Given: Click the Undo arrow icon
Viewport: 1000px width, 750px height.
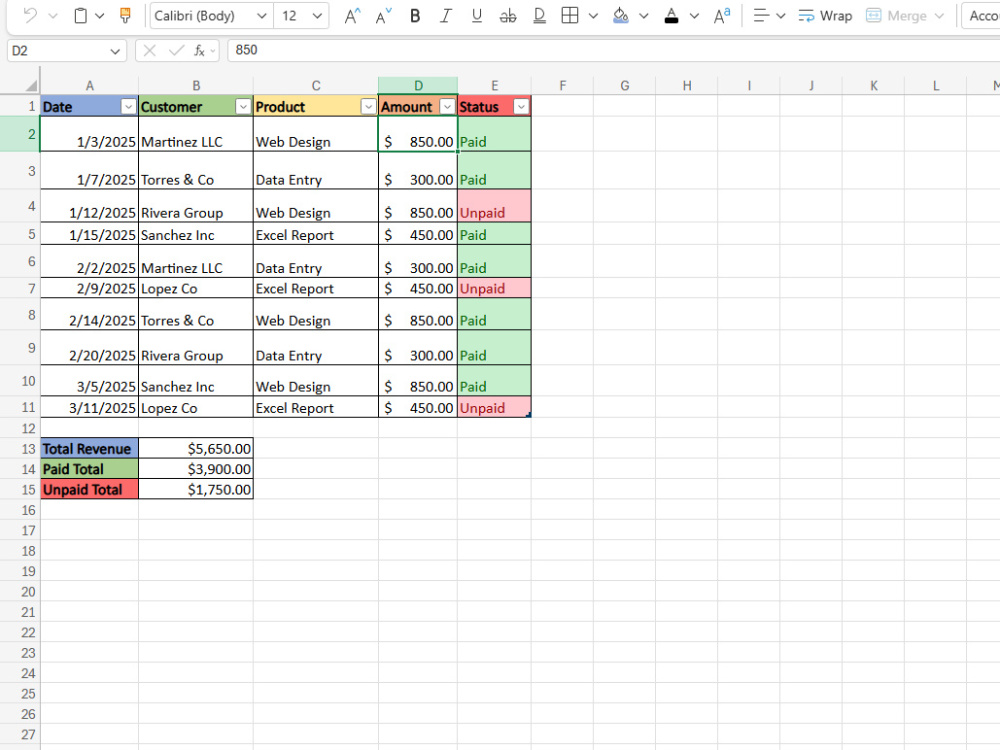Looking at the screenshot, I should pyautogui.click(x=29, y=15).
